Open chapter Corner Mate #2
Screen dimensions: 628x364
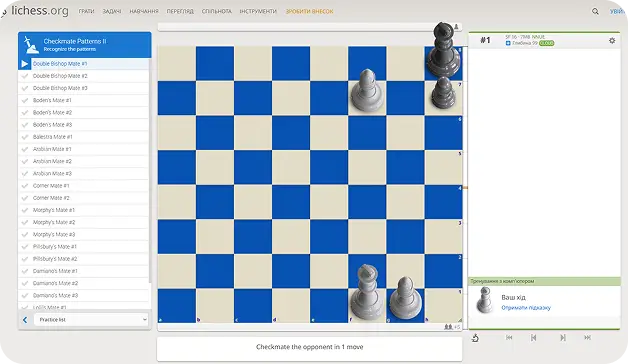(x=84, y=198)
